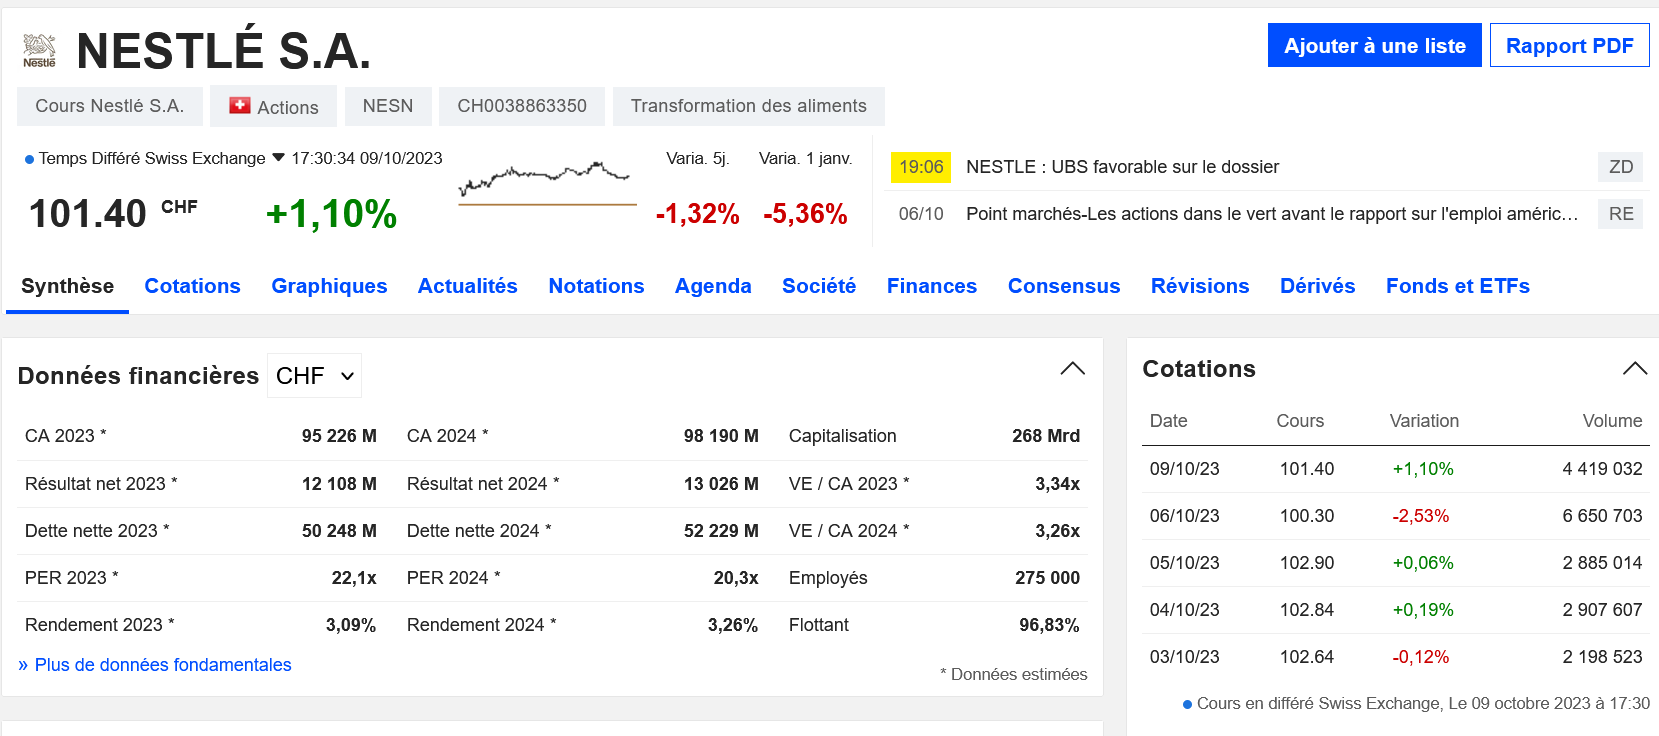The height and width of the screenshot is (736, 1659).
Task: Click the Flottant value 96,83%
Action: pyautogui.click(x=1049, y=625)
